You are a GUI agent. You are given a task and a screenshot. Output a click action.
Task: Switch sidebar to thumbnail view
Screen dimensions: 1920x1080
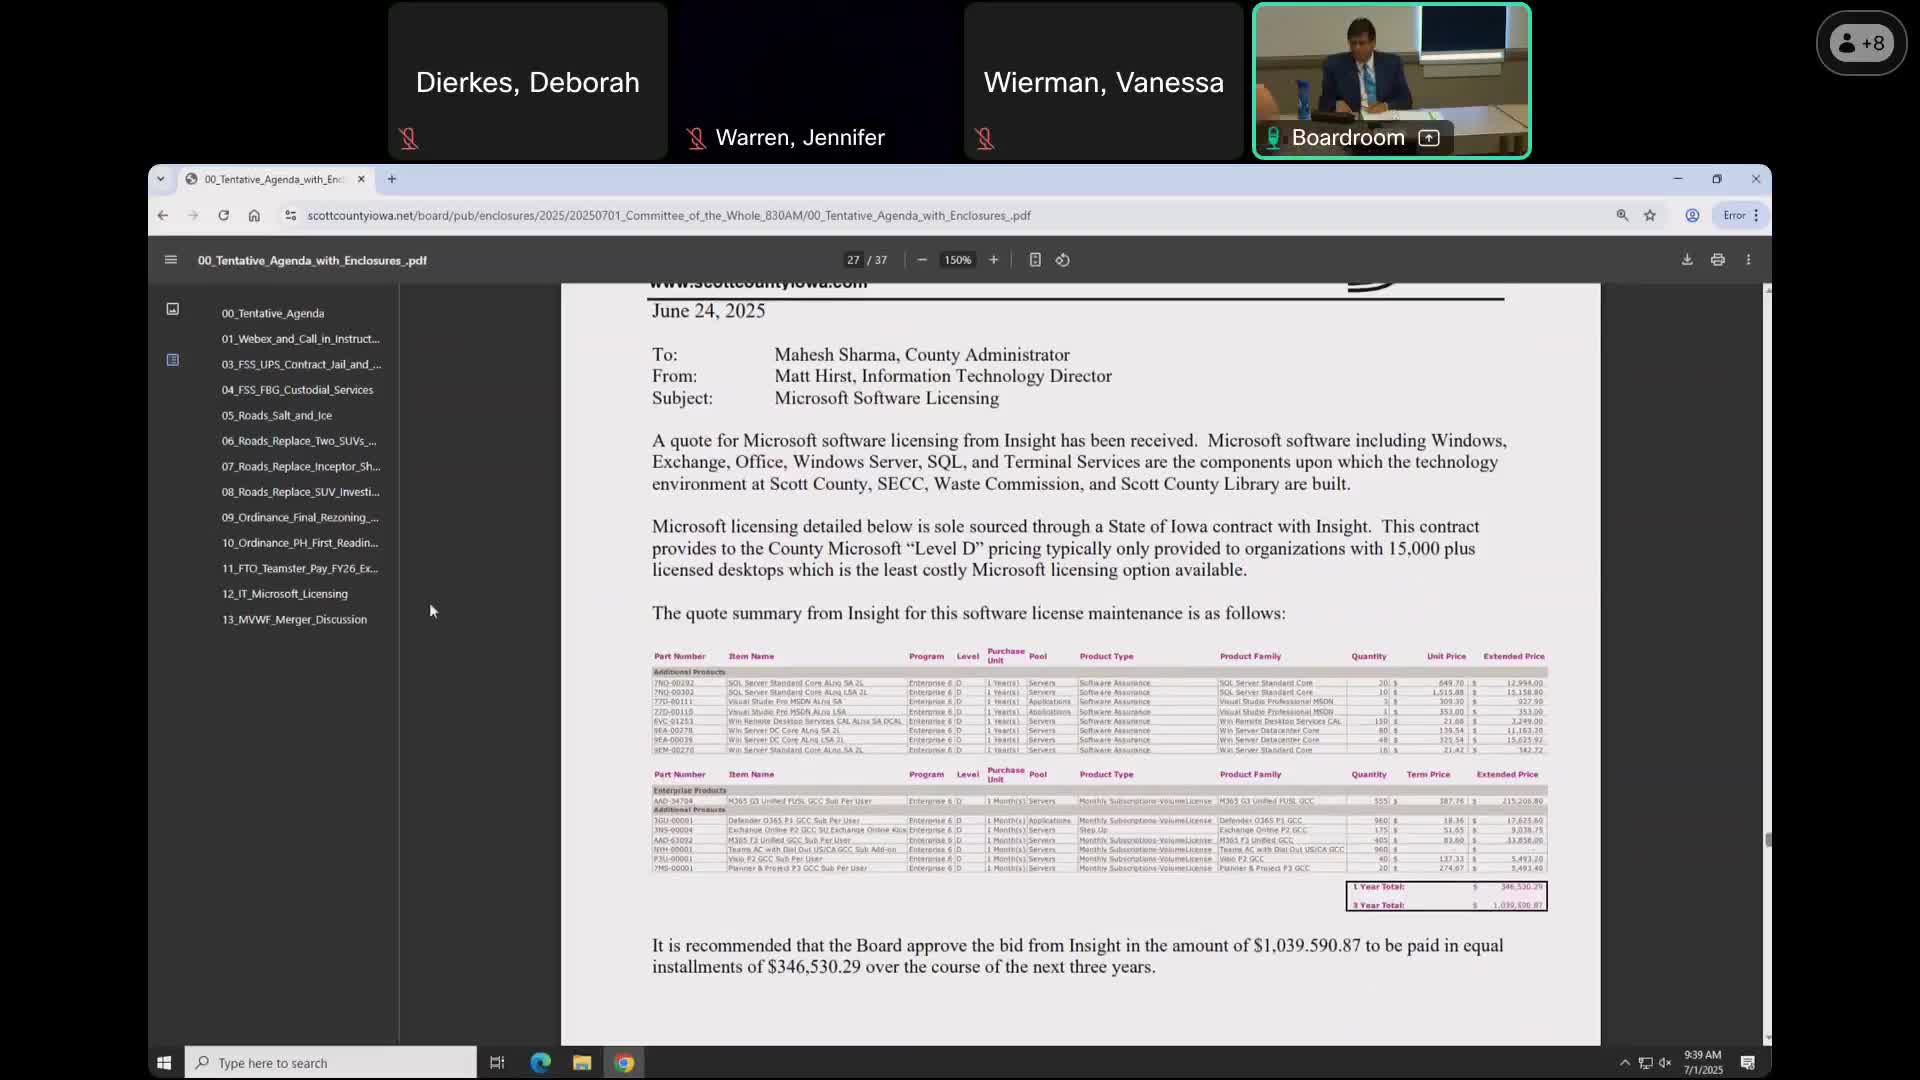[172, 309]
